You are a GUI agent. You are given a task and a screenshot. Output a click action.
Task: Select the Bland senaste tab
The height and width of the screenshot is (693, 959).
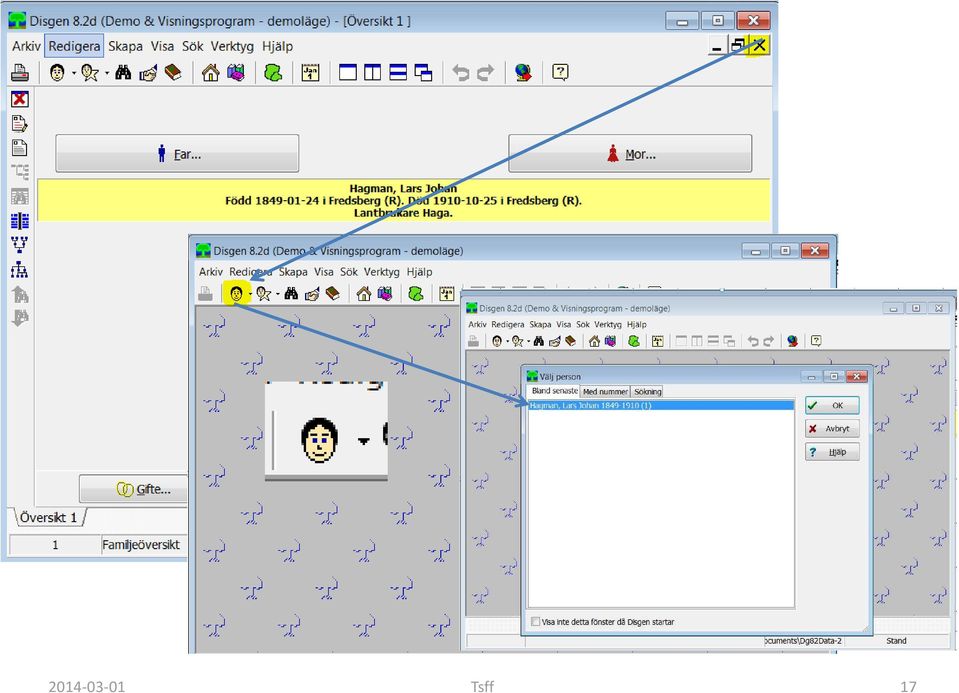pos(554,391)
